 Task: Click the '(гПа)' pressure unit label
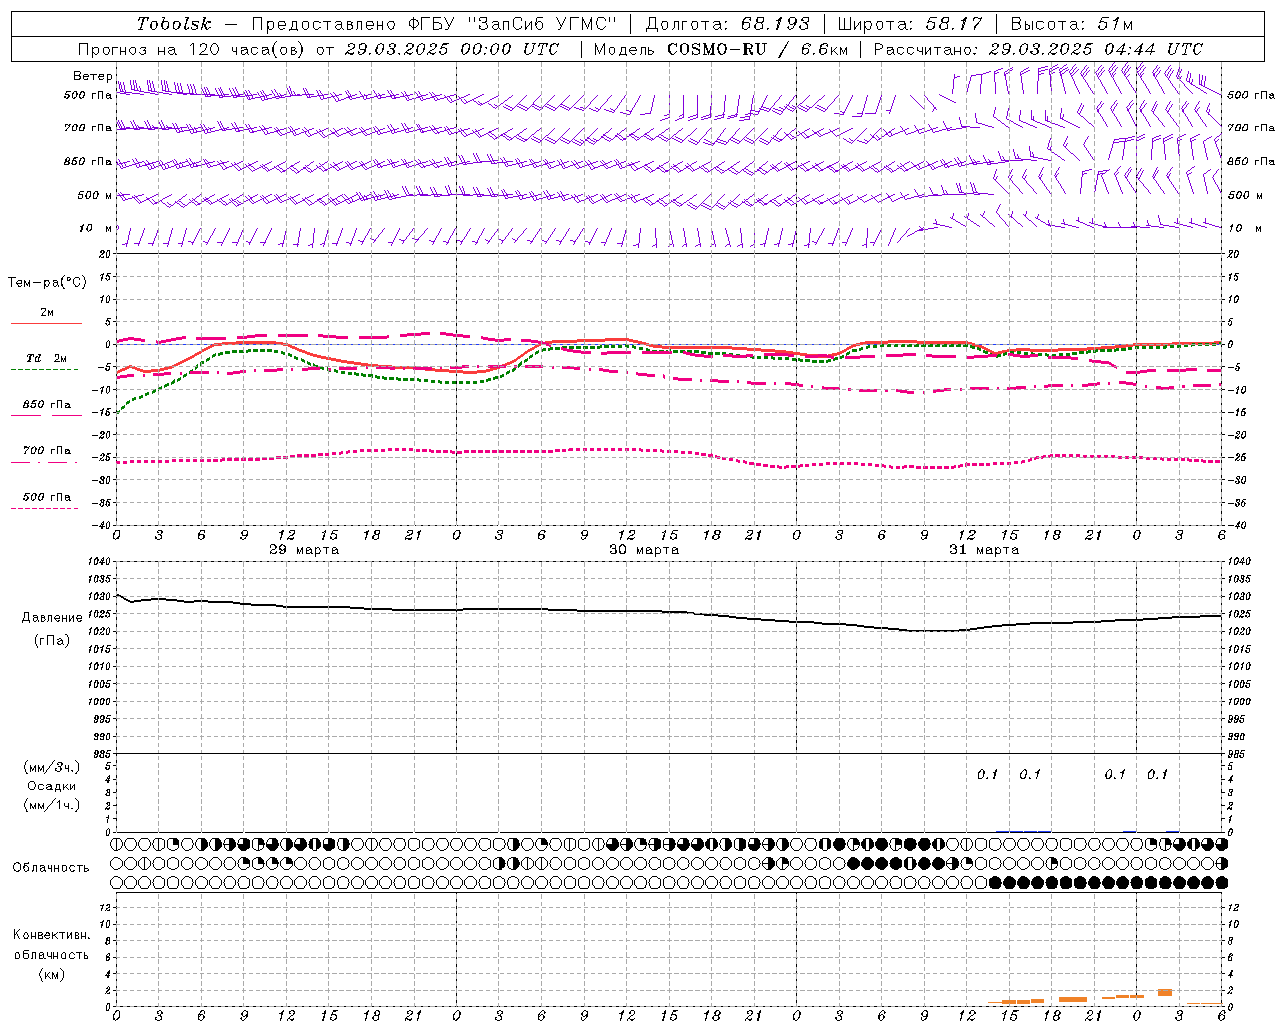tap(52, 641)
